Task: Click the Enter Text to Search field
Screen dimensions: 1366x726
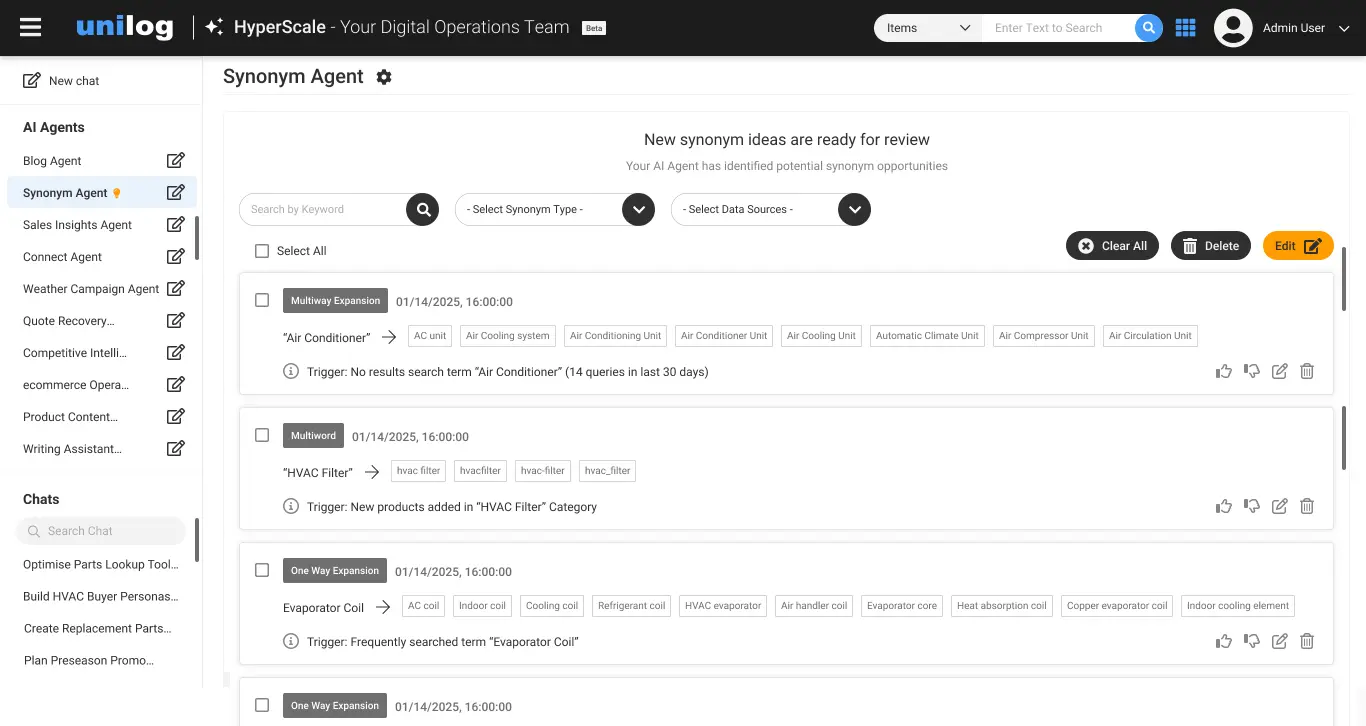Action: 1058,28
